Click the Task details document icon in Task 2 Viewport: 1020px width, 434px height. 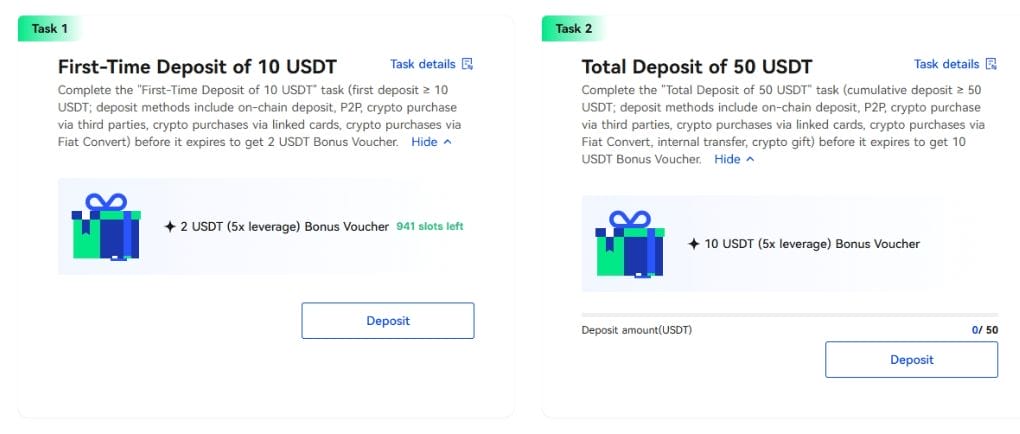click(x=991, y=64)
